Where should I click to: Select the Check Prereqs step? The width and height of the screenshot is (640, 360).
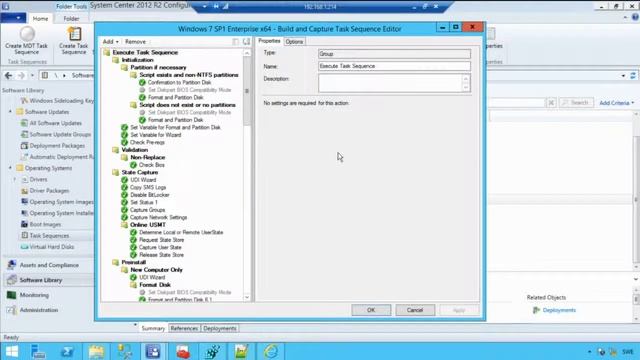(147, 142)
